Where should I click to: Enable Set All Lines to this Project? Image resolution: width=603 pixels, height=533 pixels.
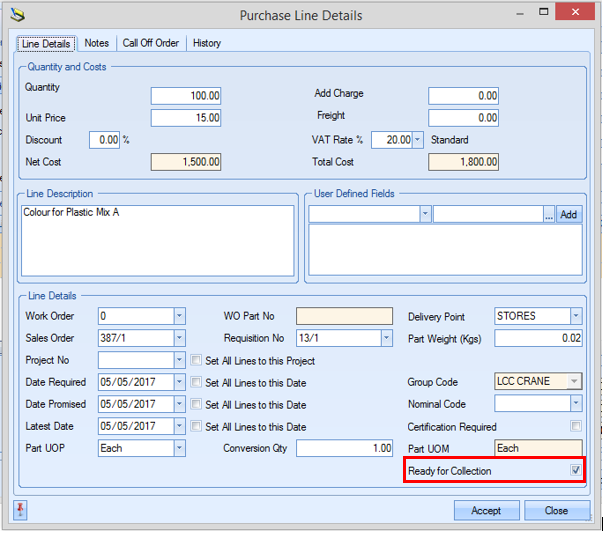[196, 361]
